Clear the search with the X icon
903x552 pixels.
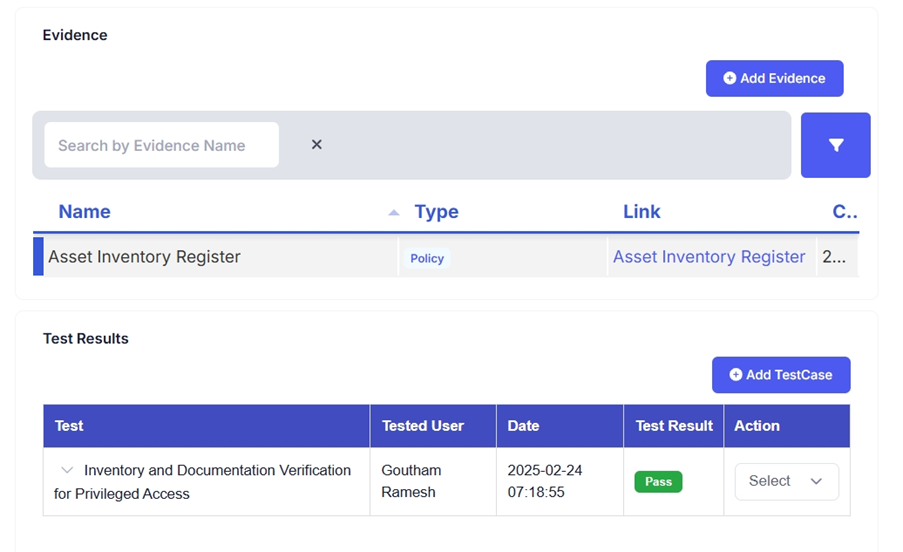click(x=316, y=145)
